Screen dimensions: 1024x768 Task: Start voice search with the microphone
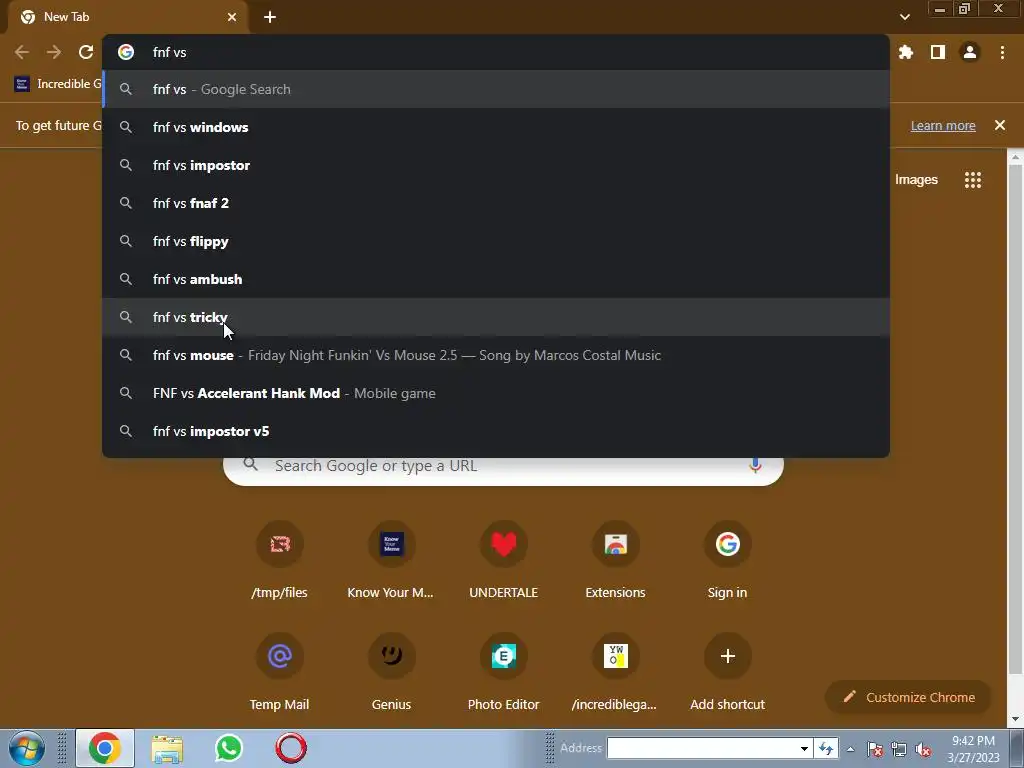(x=755, y=465)
